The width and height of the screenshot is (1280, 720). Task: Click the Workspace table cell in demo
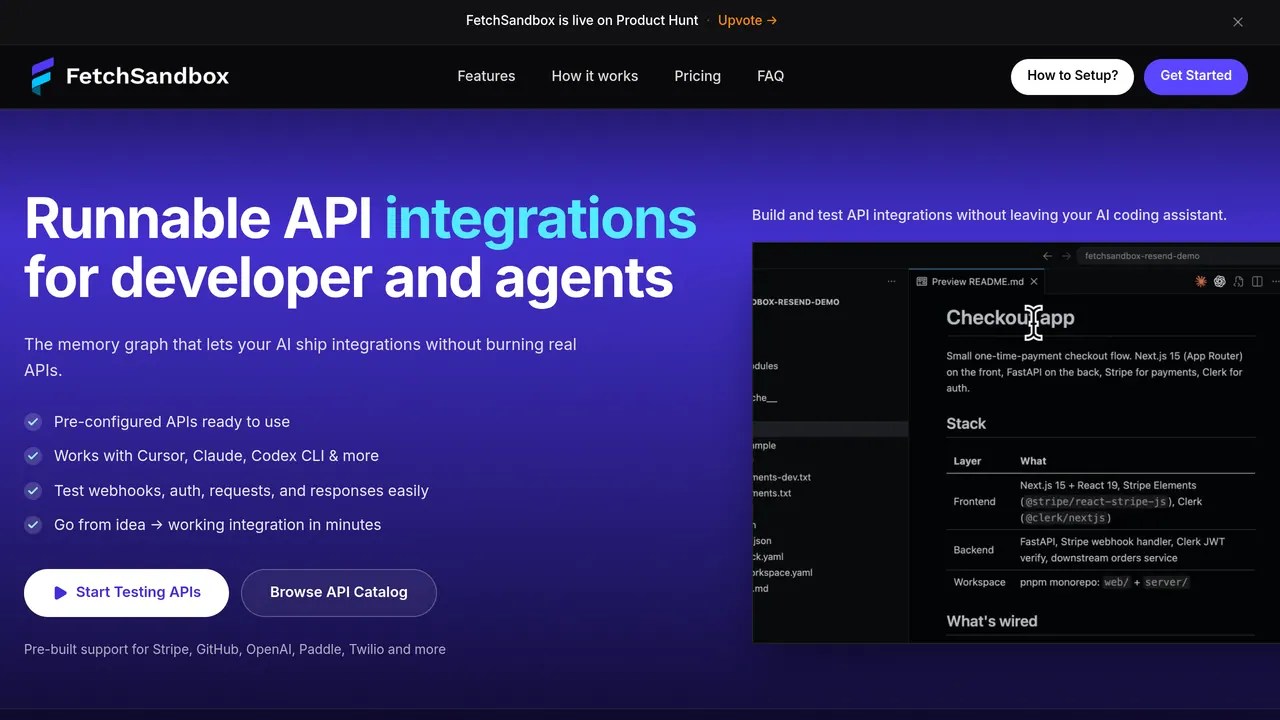coord(979,582)
